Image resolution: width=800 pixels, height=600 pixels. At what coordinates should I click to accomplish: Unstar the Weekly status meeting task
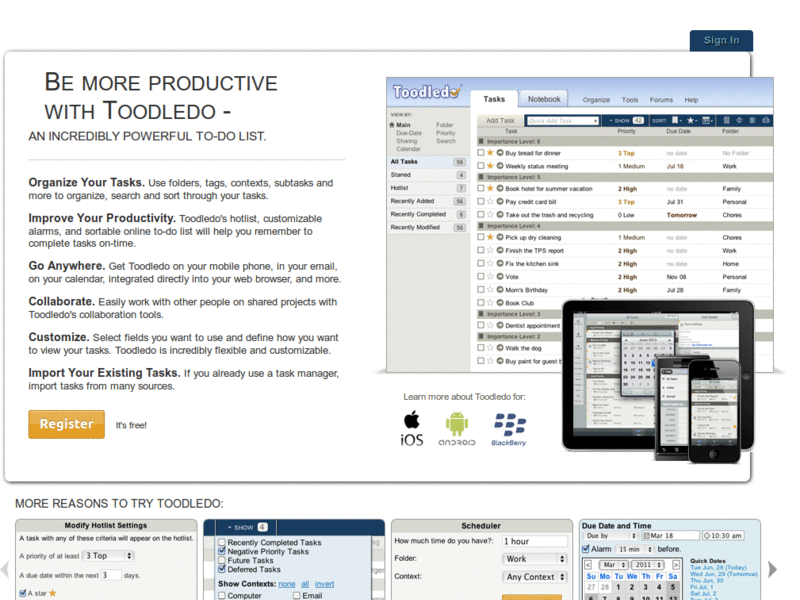(x=490, y=166)
